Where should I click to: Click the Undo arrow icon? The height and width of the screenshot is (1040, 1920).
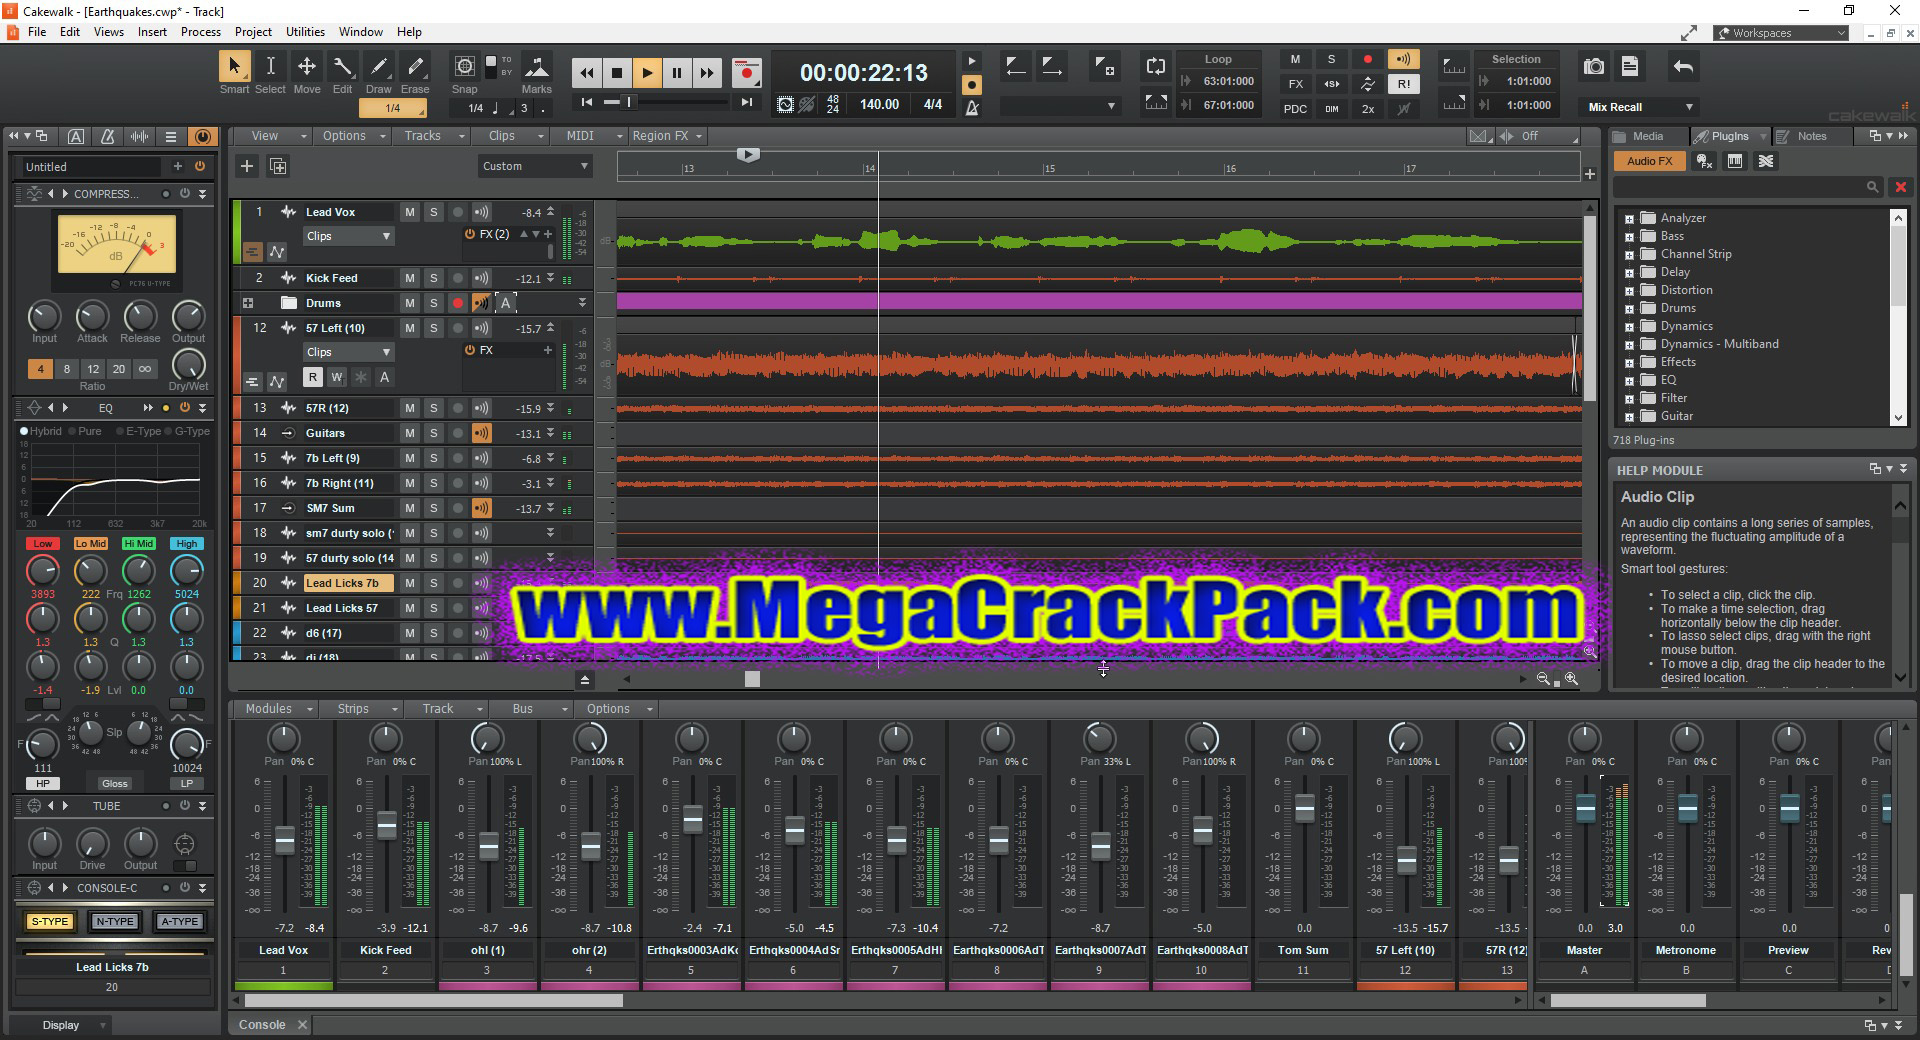tap(1683, 67)
